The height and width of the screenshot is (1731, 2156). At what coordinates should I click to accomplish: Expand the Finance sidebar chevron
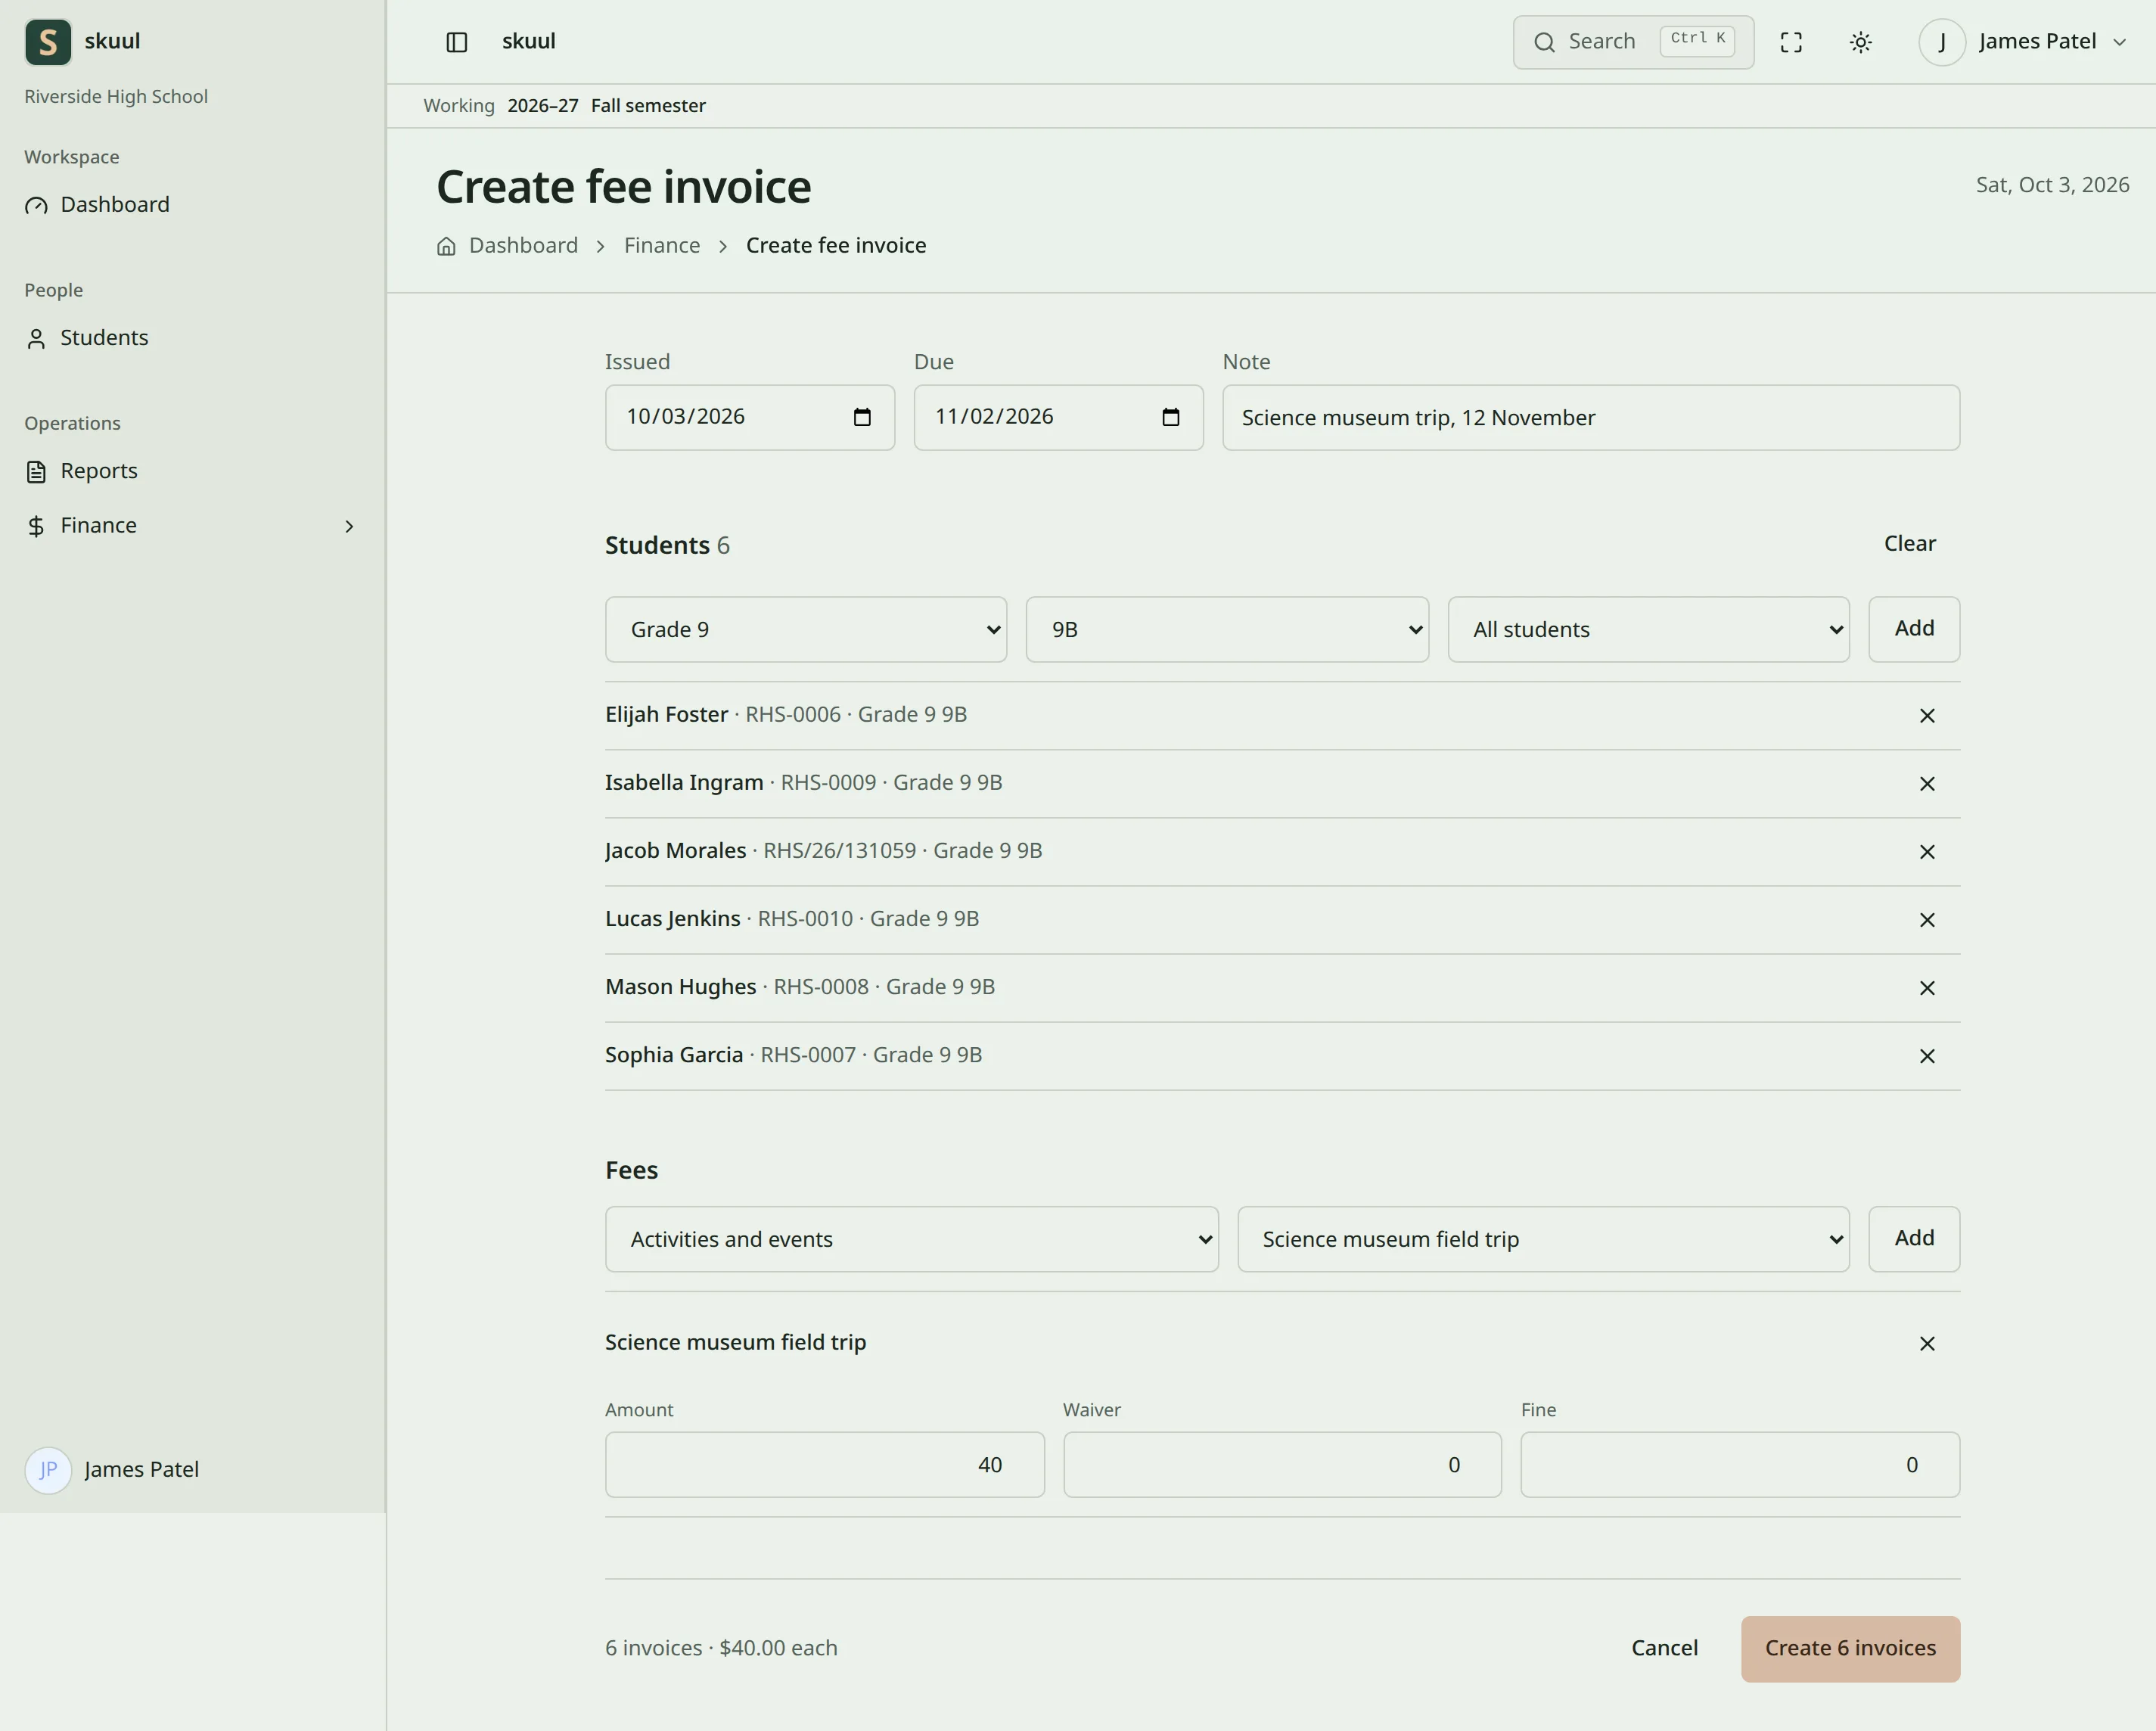point(349,527)
